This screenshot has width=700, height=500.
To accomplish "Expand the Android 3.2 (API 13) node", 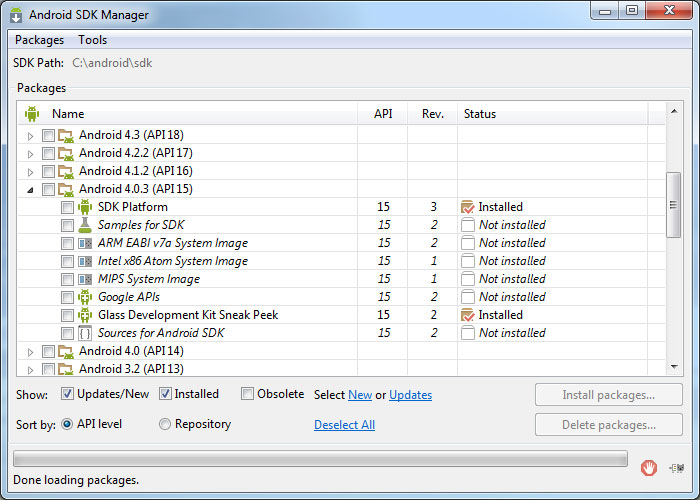I will [x=30, y=370].
